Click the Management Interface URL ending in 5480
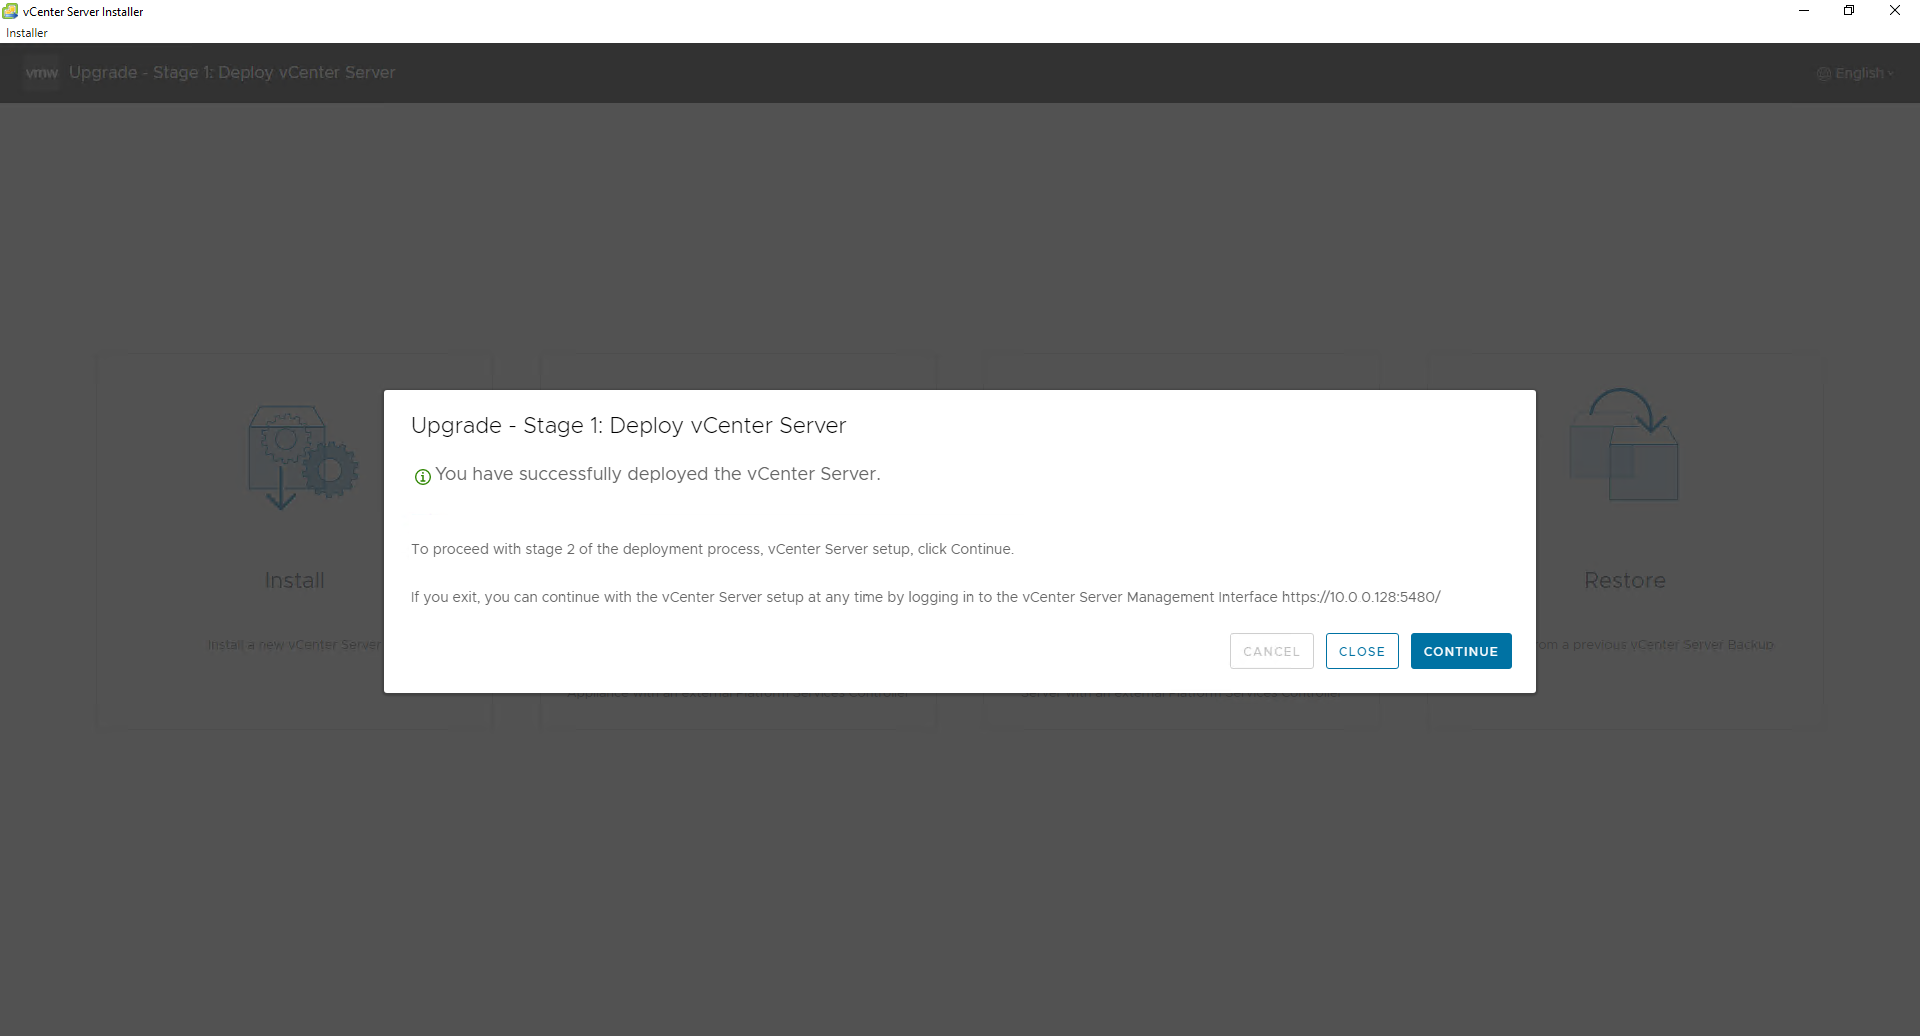 (x=1361, y=597)
